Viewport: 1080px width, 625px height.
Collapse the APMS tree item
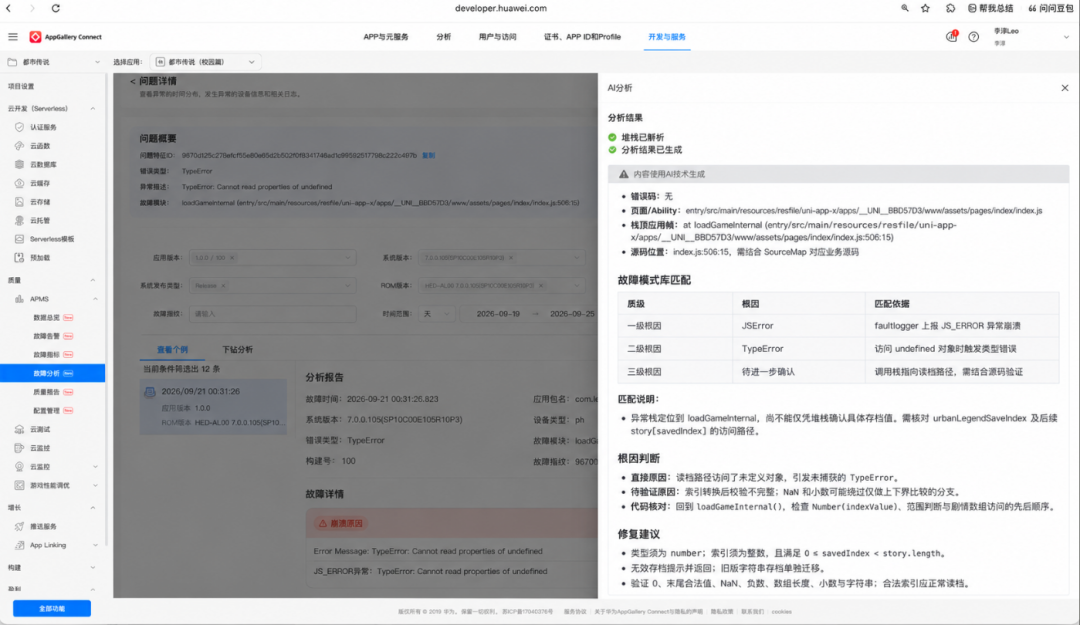click(95, 299)
